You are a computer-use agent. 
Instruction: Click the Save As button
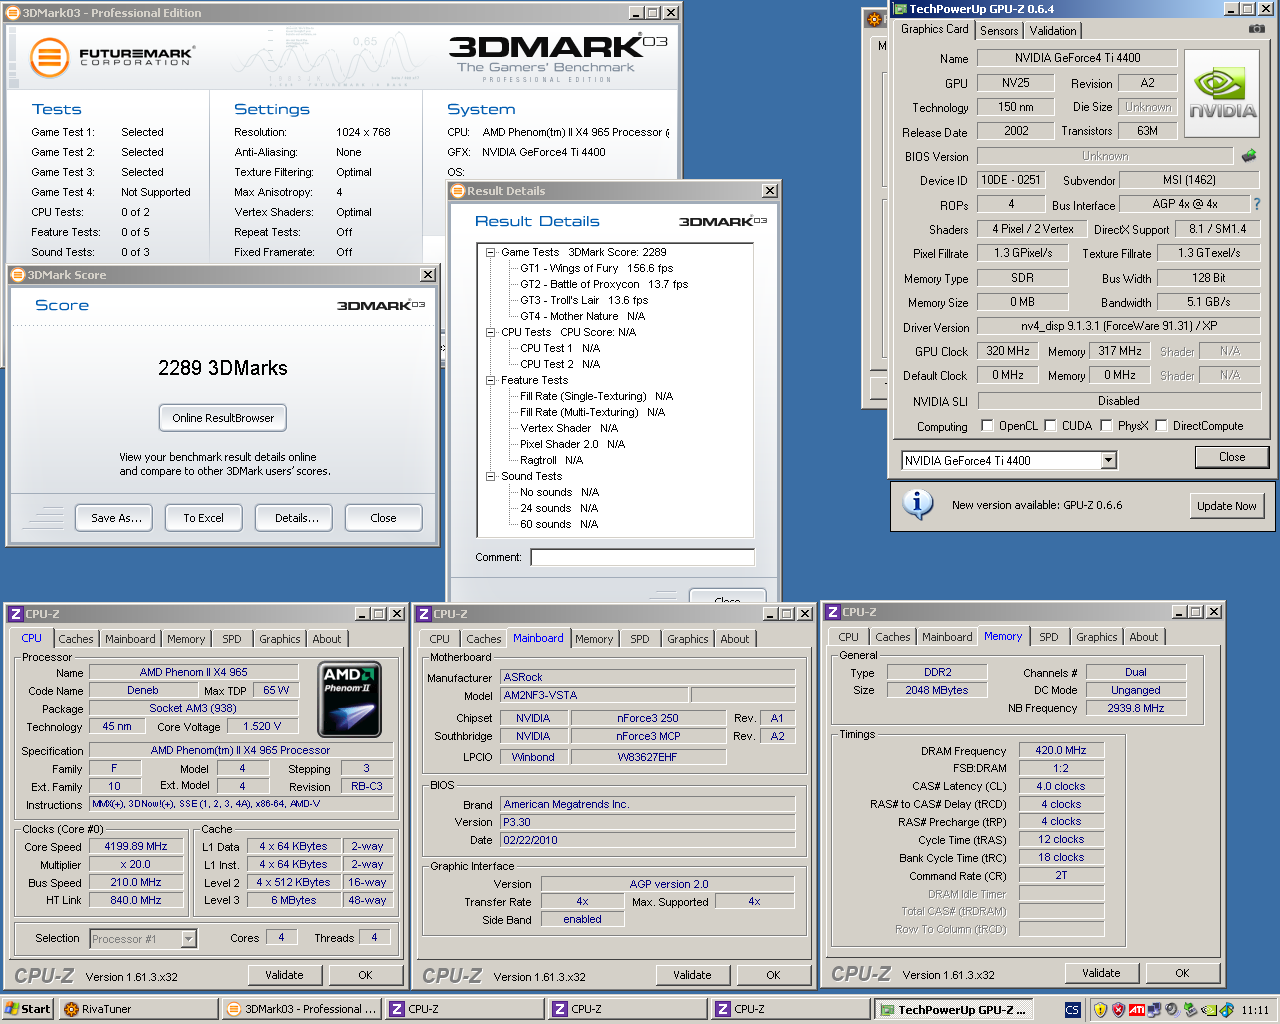coord(114,518)
